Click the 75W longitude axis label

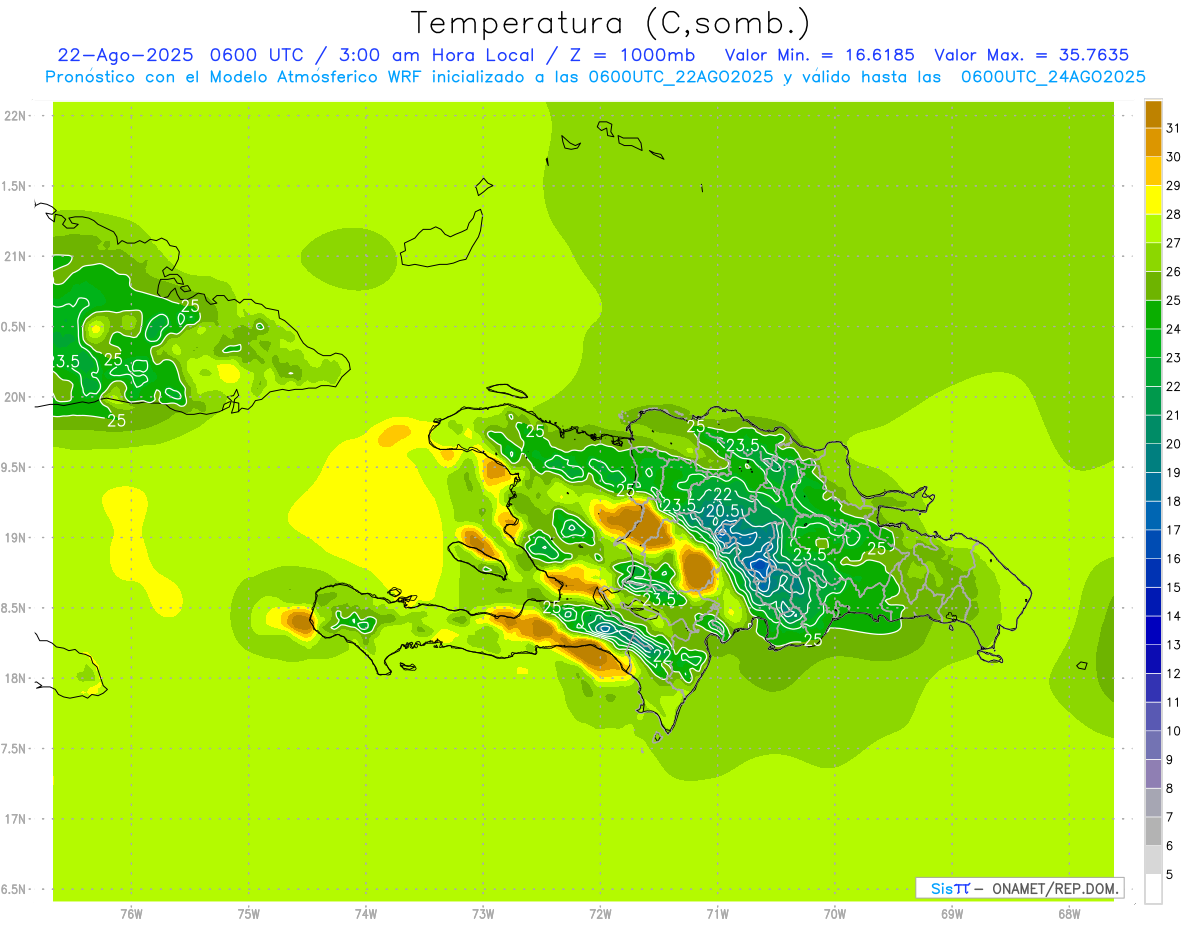249,914
